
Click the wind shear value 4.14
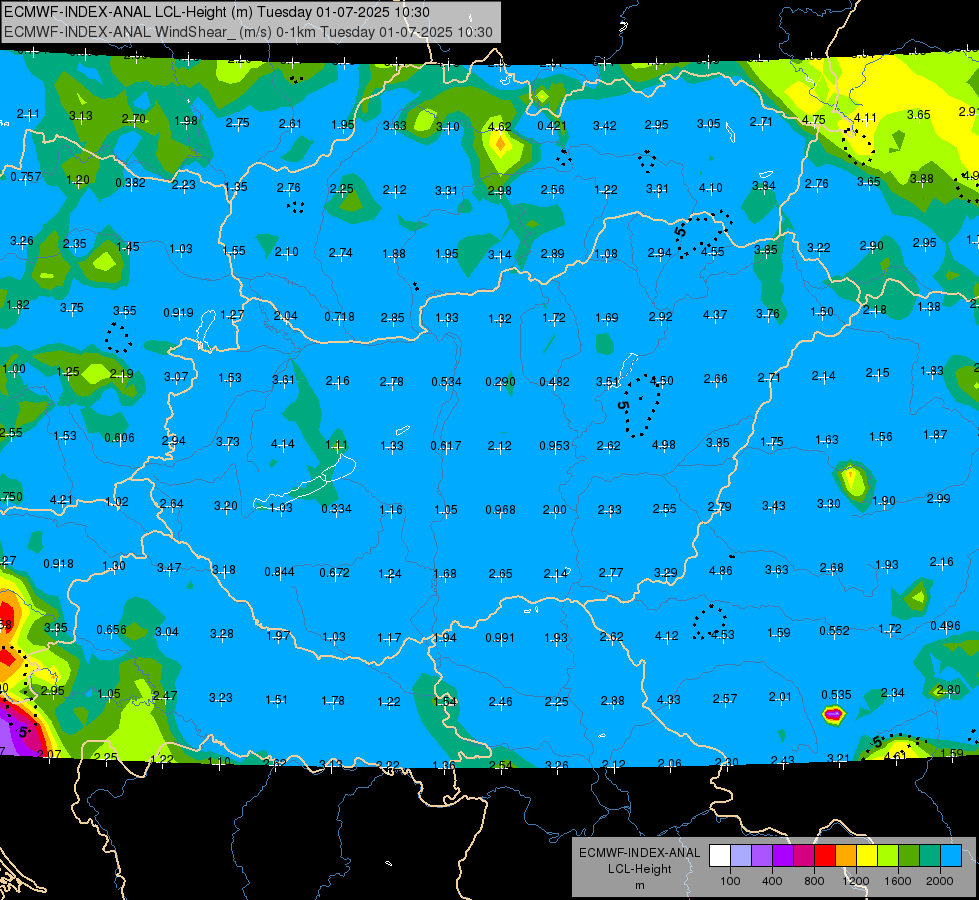[x=282, y=444]
